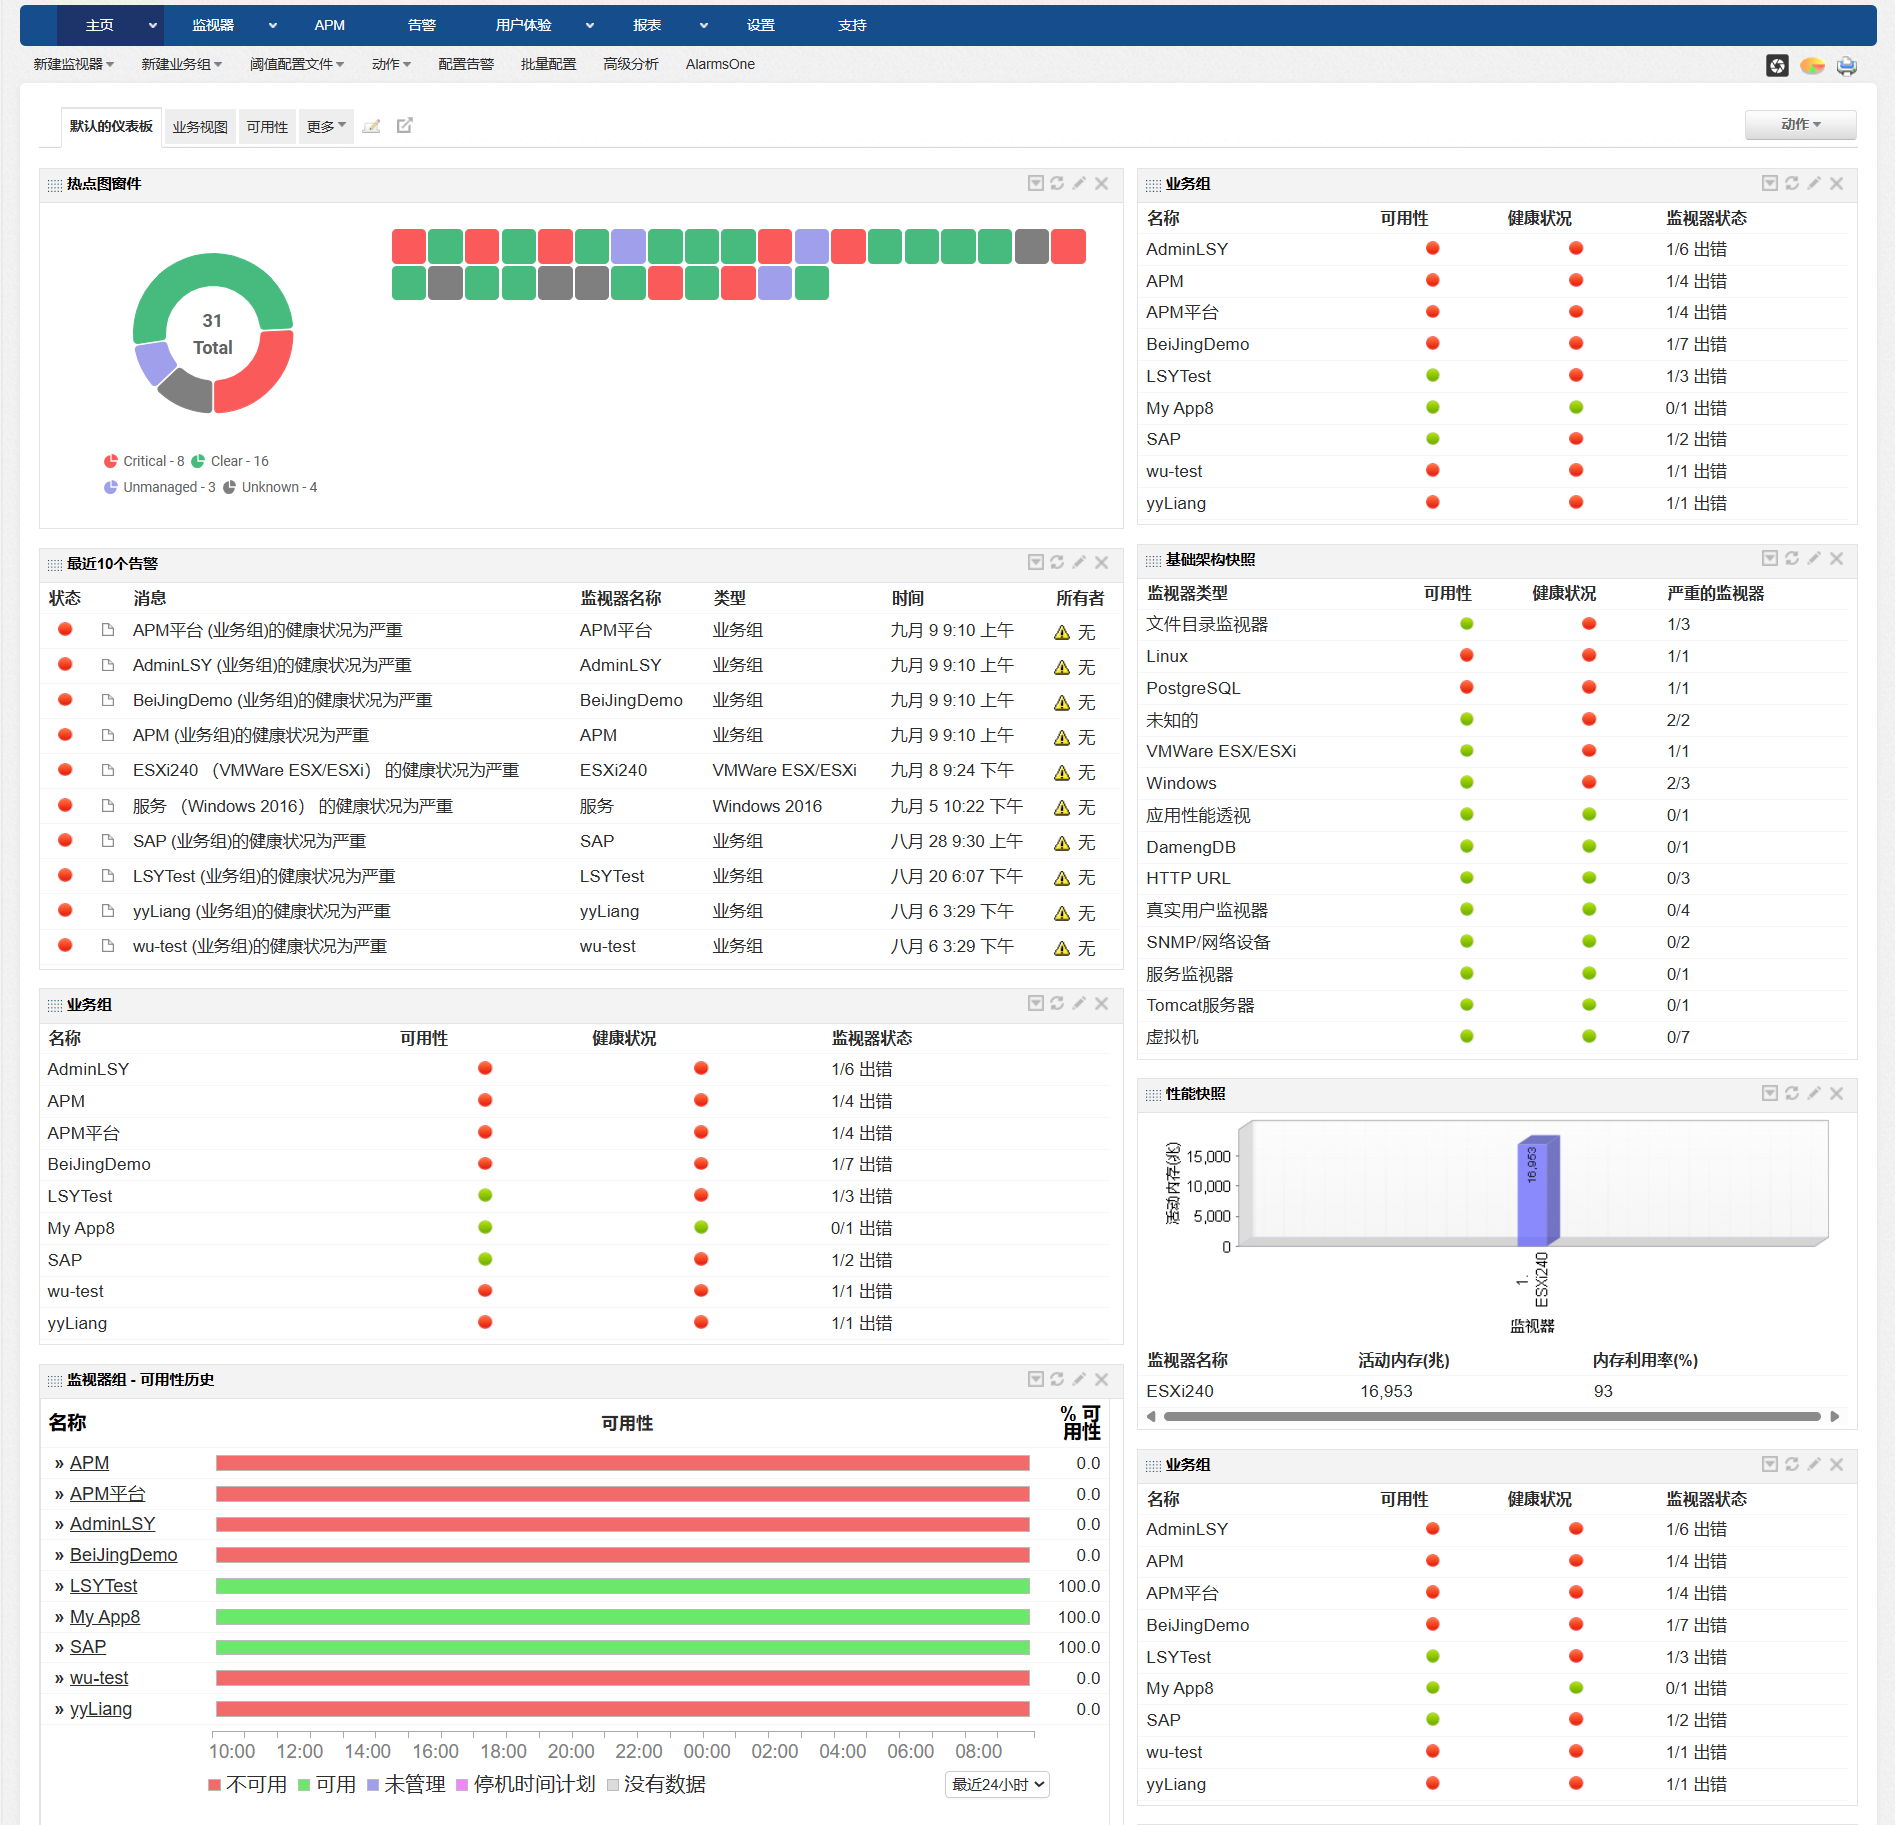Open the 告警 top menu
Image resolution: width=1895 pixels, height=1825 pixels.
click(422, 26)
